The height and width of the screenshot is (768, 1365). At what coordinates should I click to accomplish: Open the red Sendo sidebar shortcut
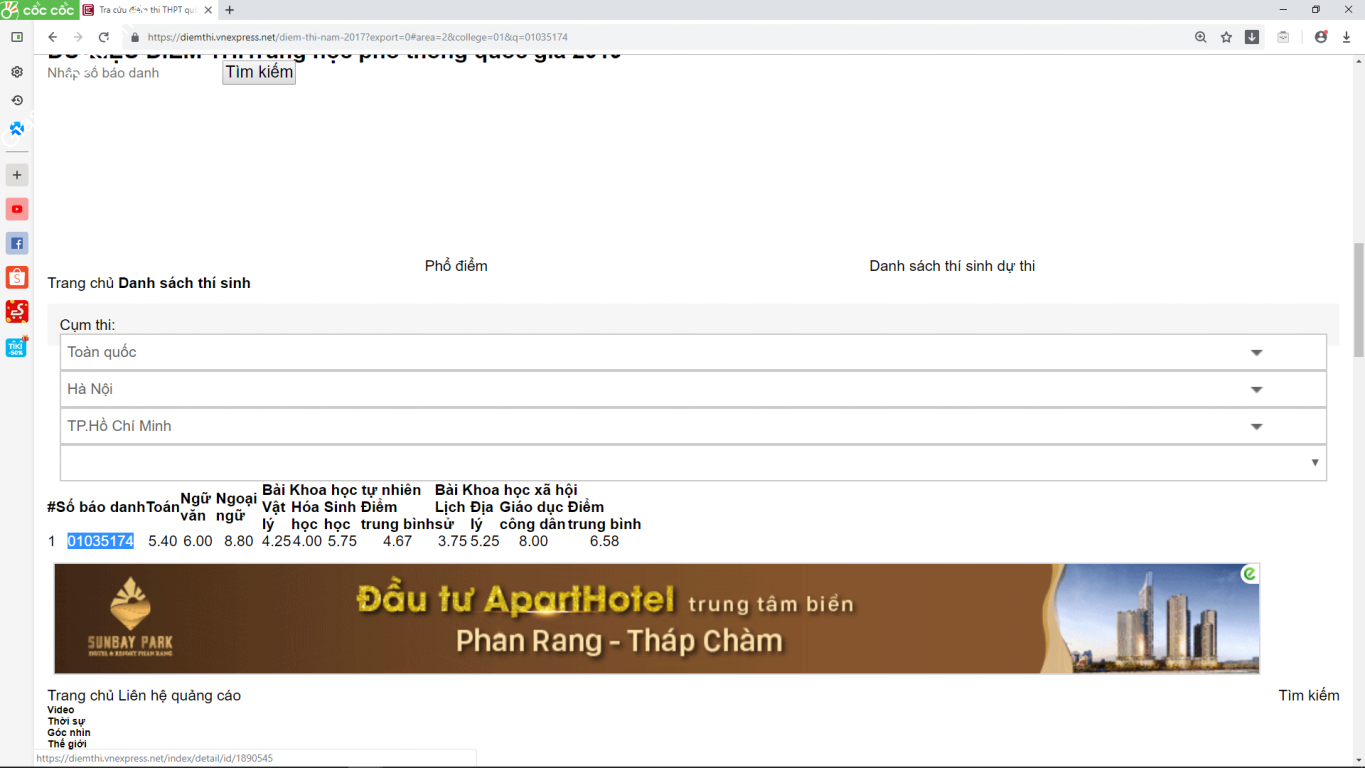click(17, 311)
